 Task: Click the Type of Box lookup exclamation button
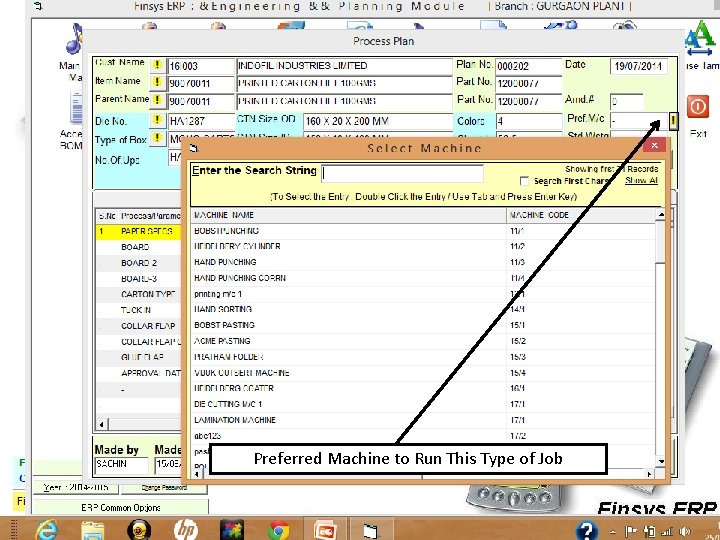(x=157, y=138)
